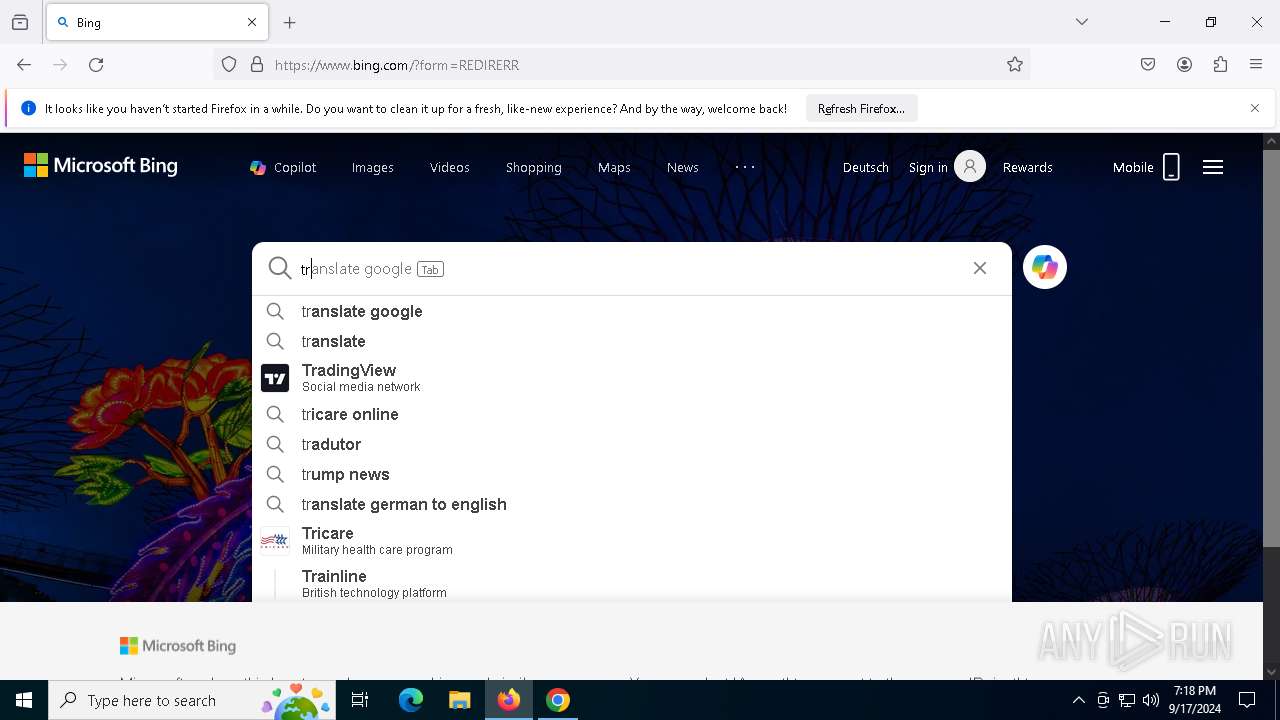Open Copilot round icon beside search
The image size is (1280, 720).
(x=1045, y=267)
